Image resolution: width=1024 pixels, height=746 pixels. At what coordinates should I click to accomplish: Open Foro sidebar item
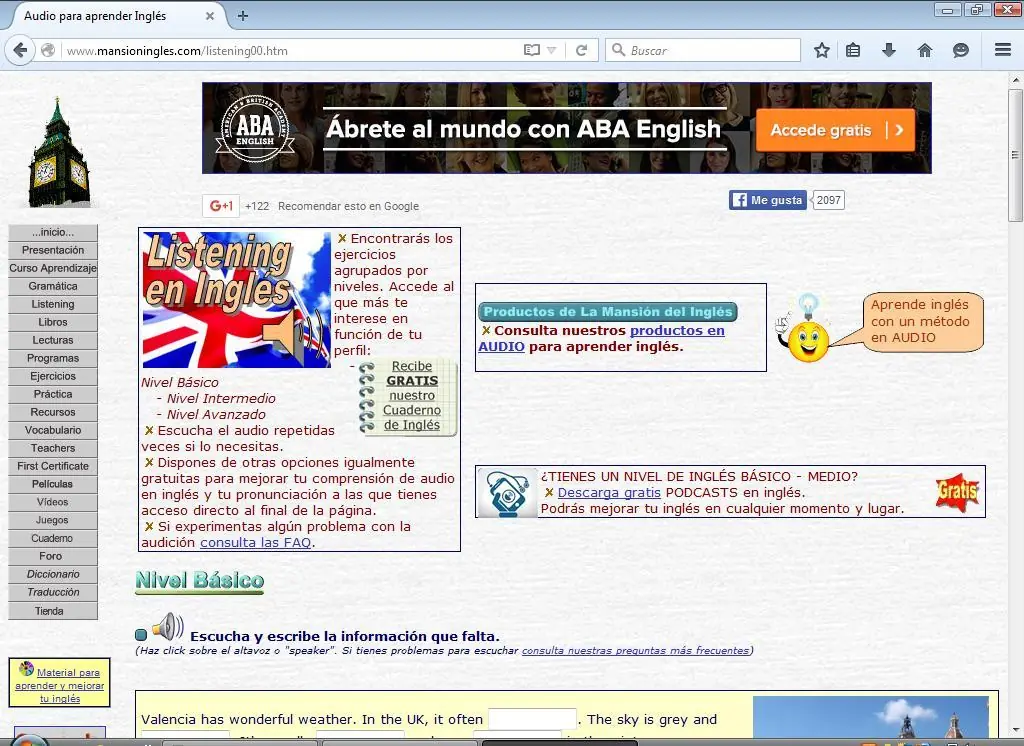[53, 556]
